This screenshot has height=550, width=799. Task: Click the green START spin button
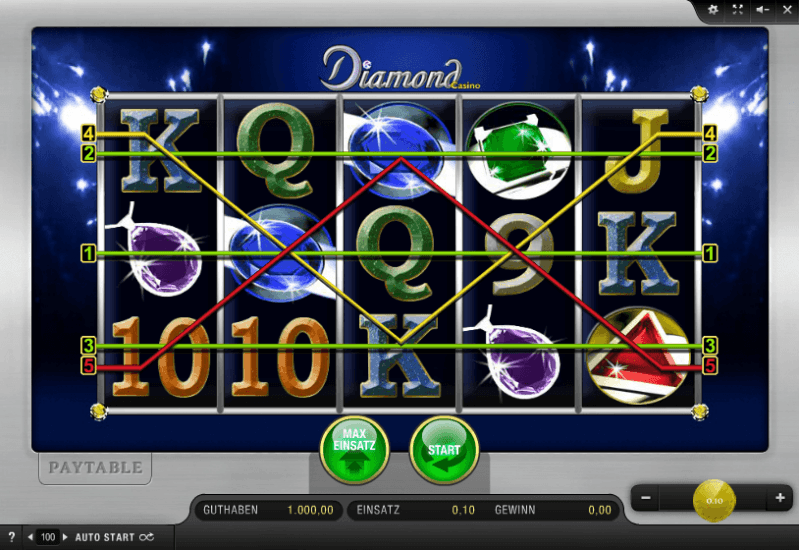[x=444, y=450]
